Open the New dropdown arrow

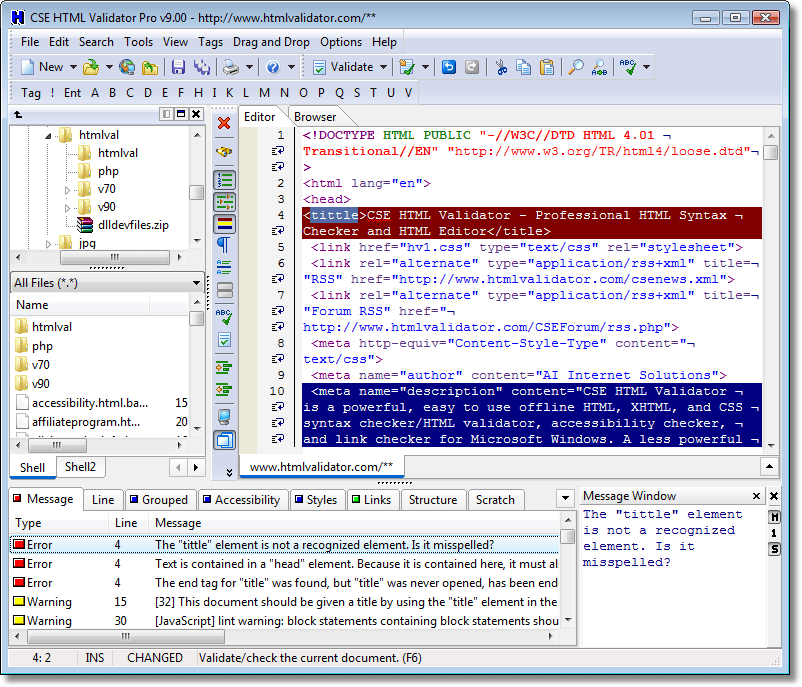coord(73,67)
